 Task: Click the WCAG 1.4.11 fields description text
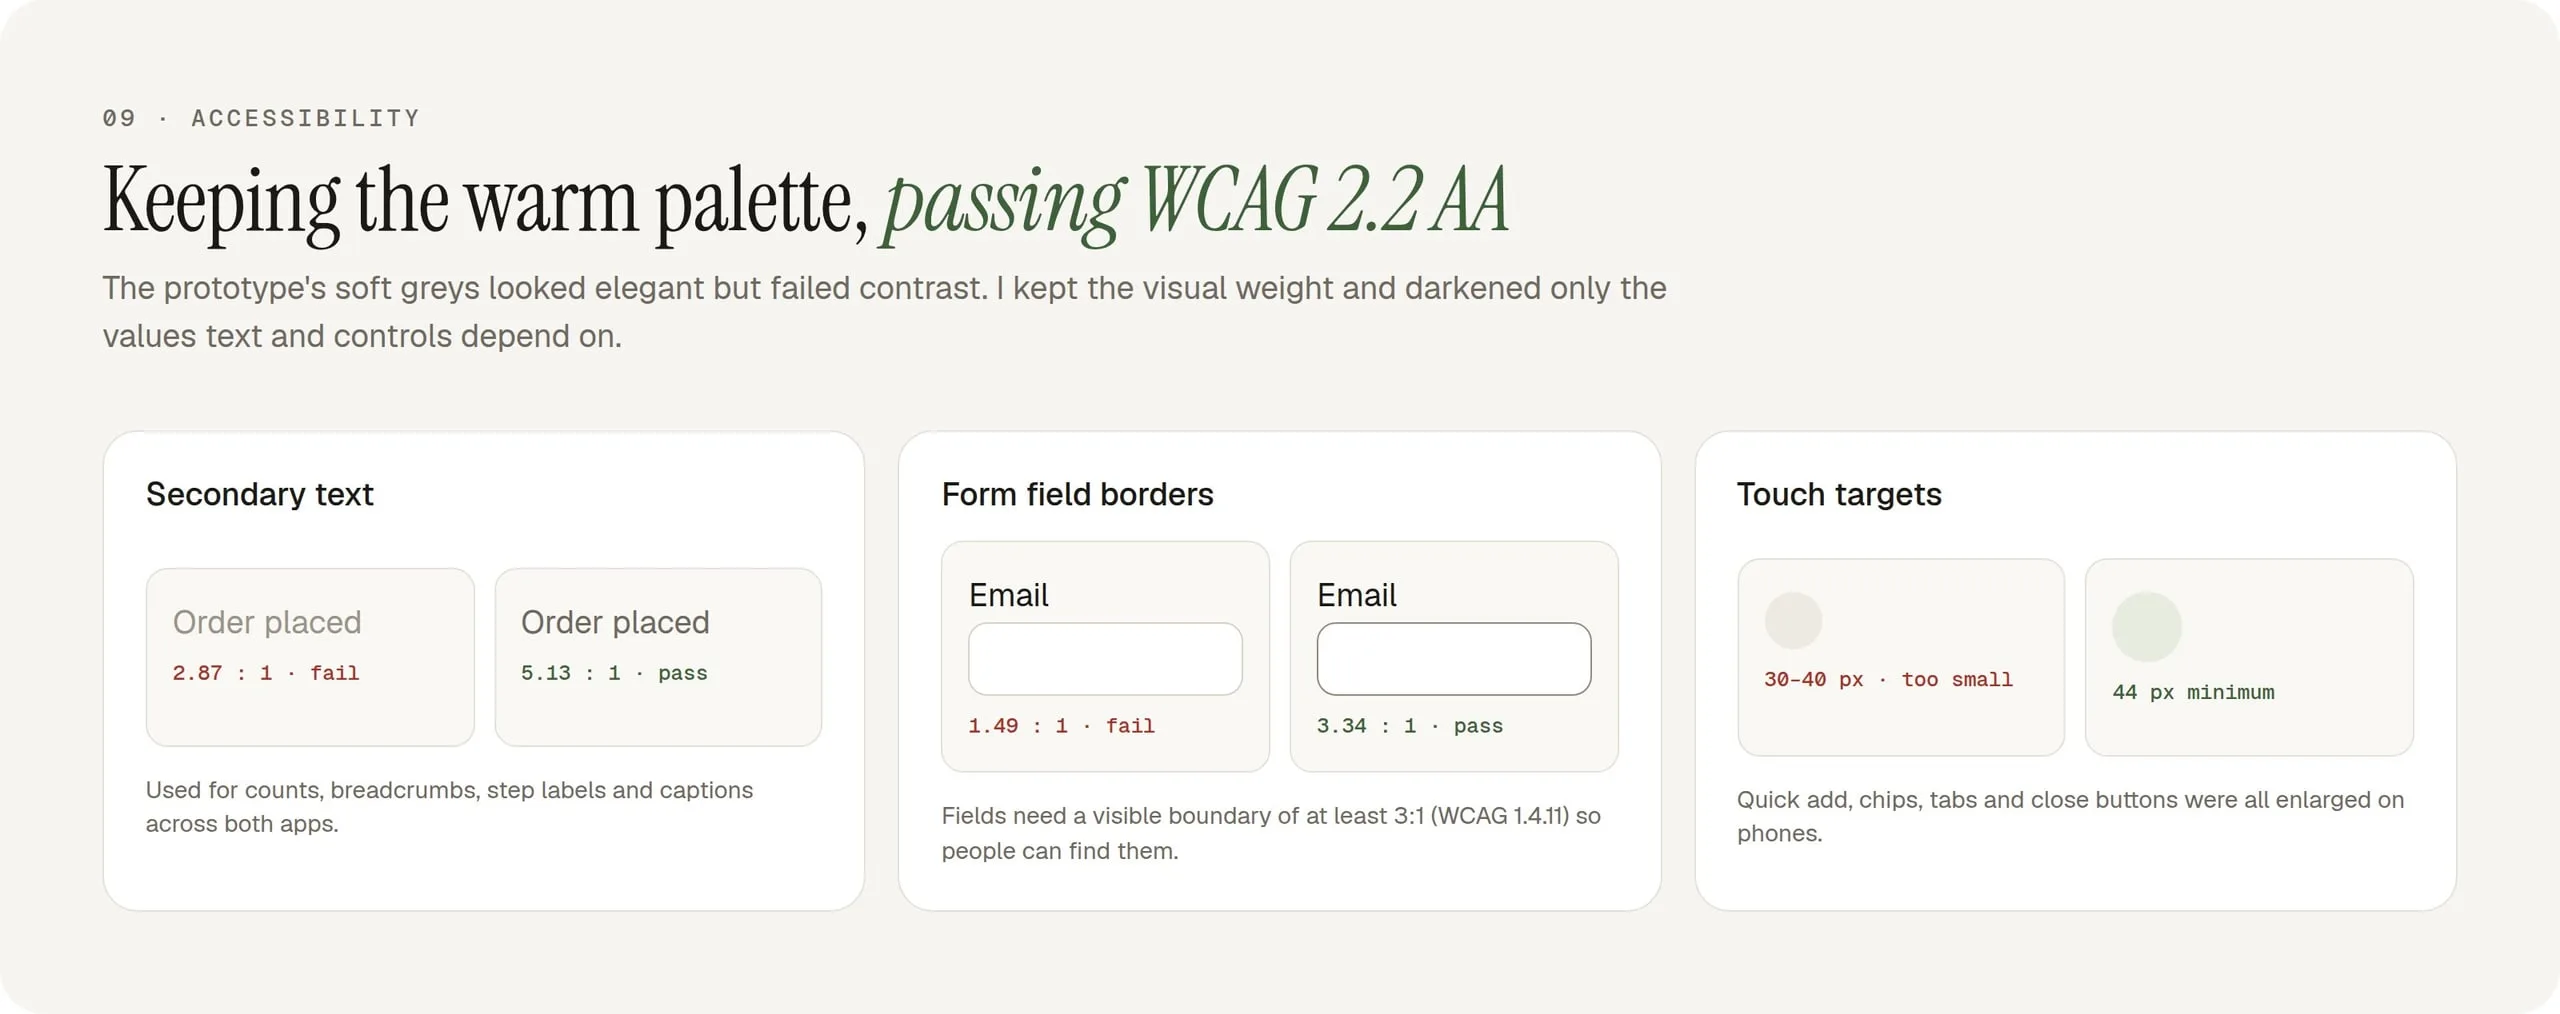[x=1271, y=833]
